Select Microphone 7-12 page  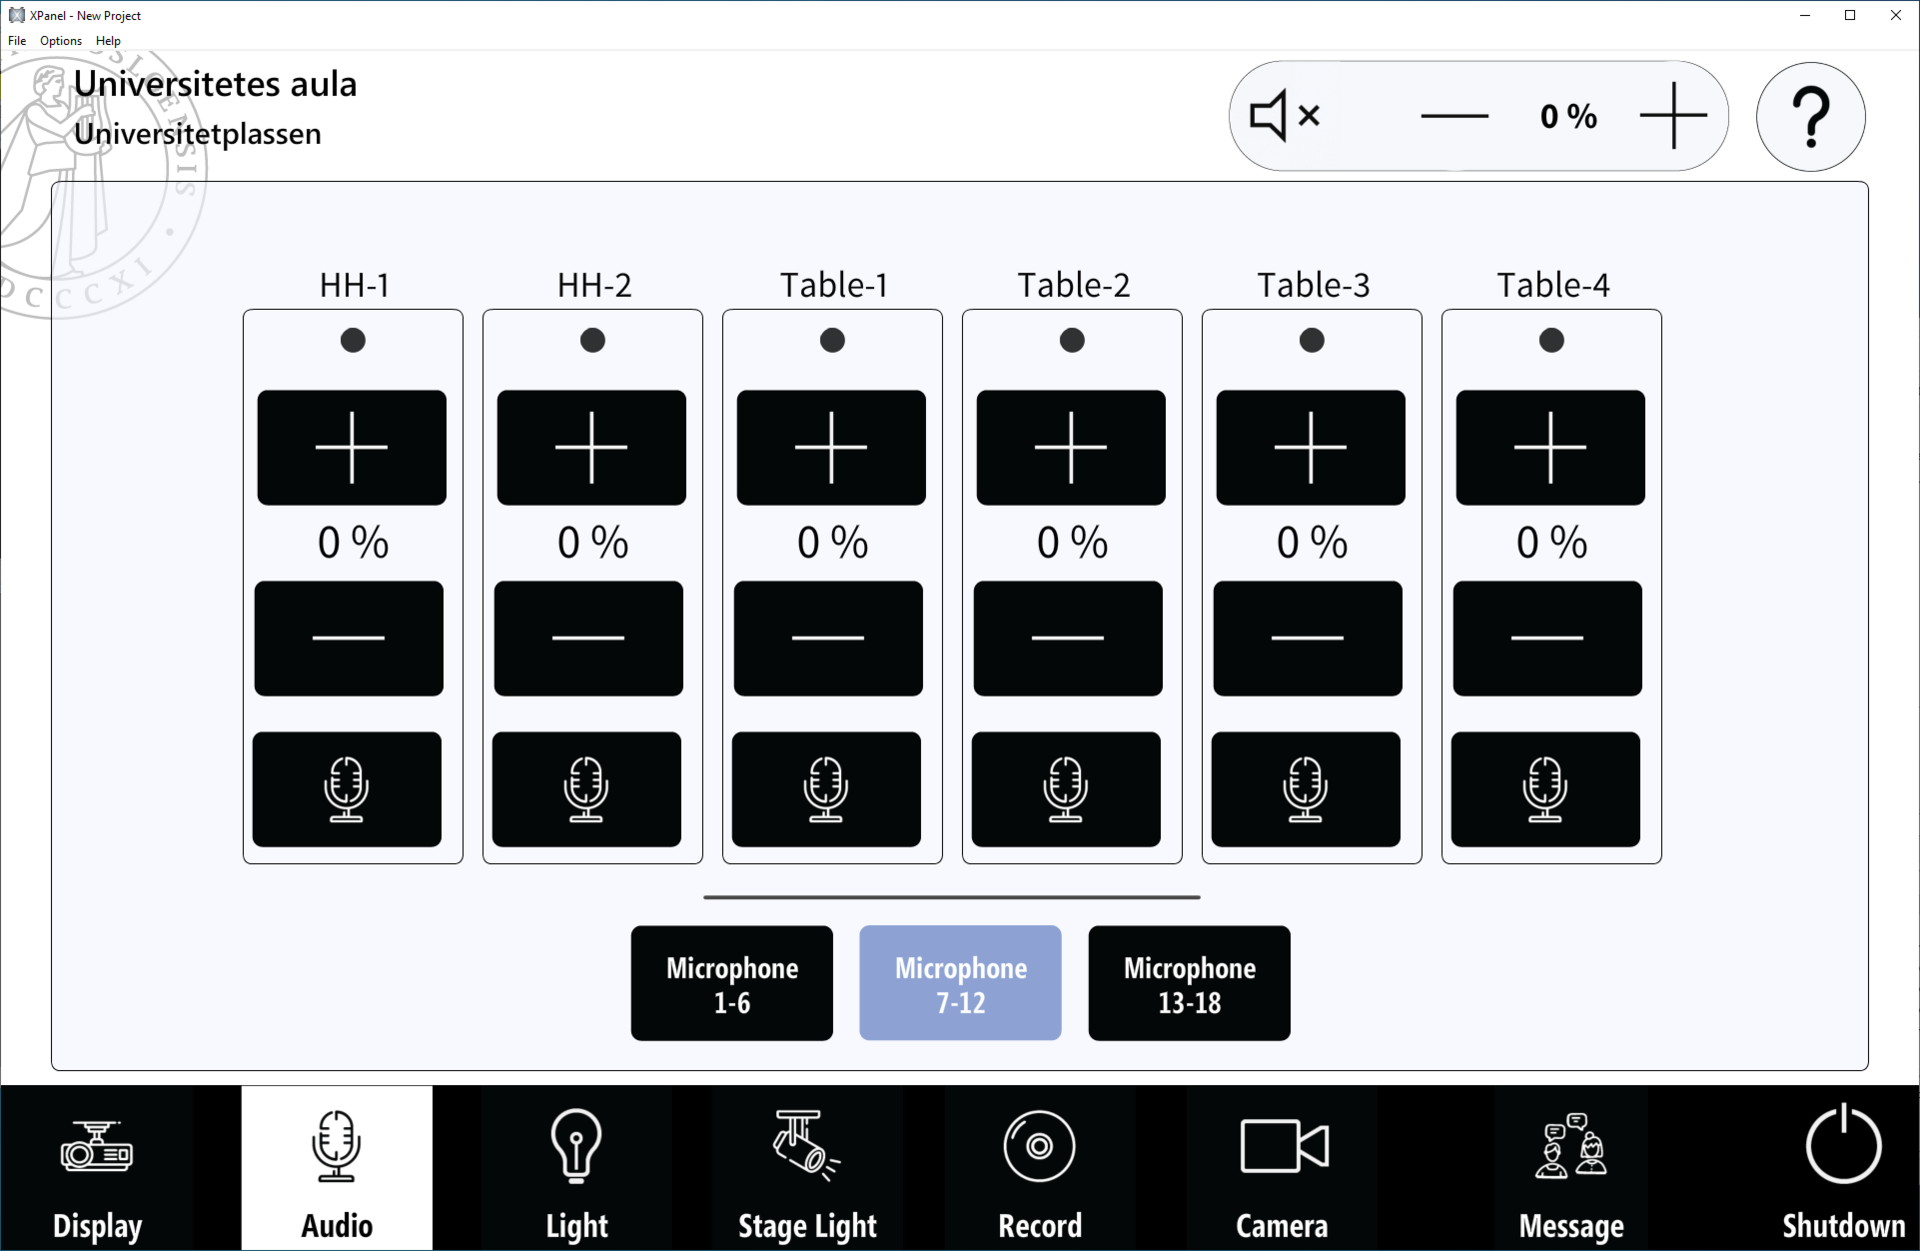(961, 983)
